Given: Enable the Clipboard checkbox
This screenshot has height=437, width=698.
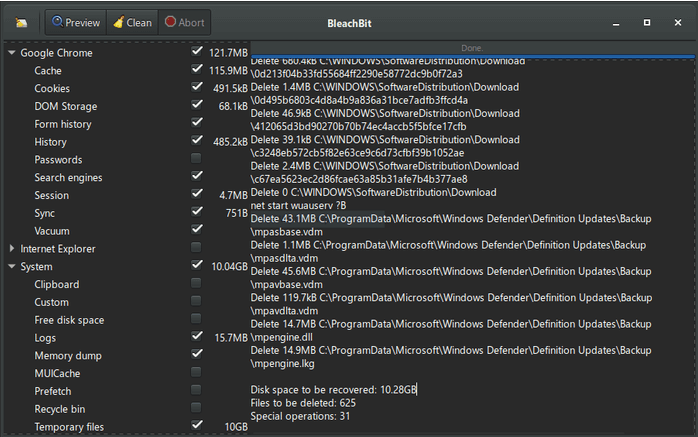Looking at the screenshot, I should coord(196,283).
